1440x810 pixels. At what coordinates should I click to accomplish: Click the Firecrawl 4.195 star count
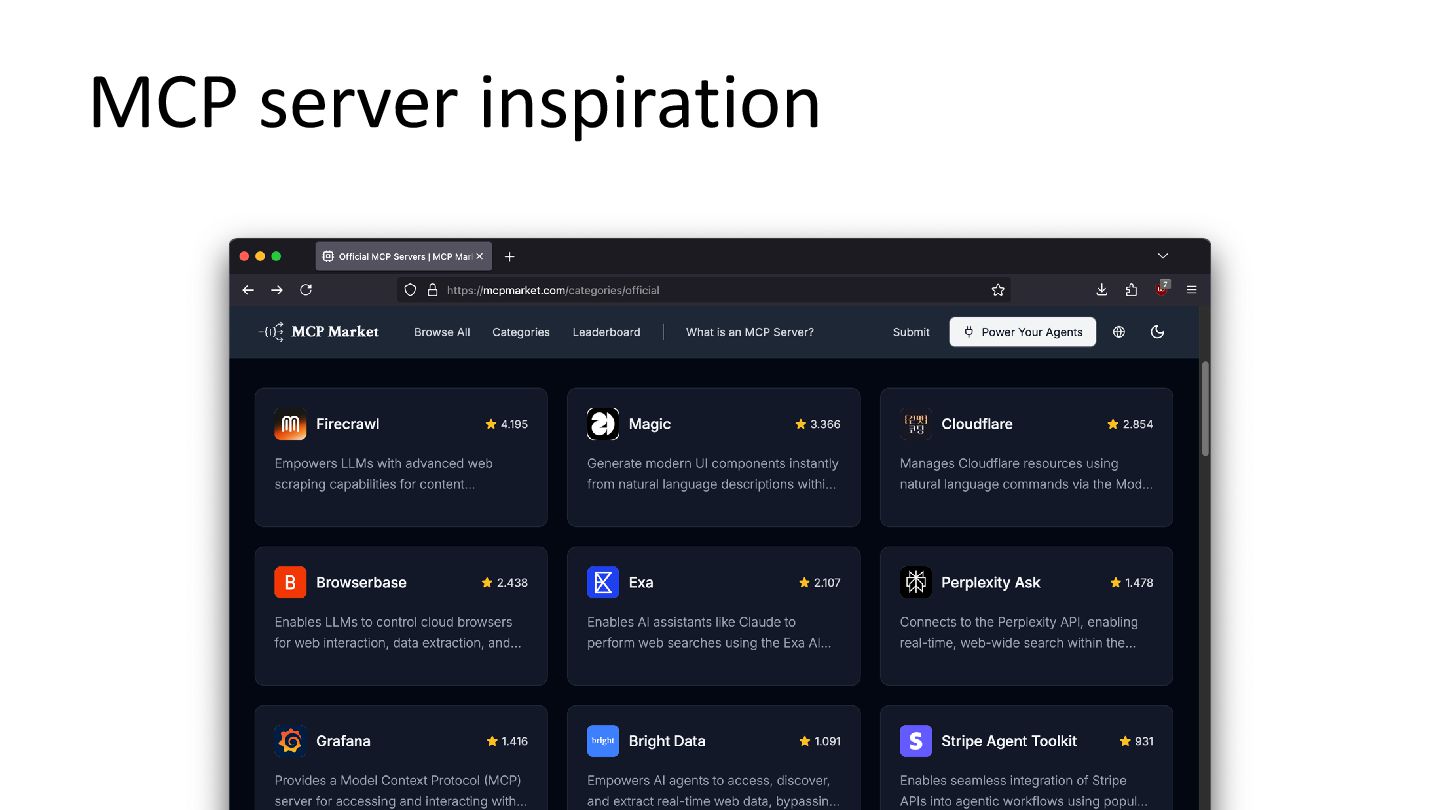coord(507,424)
